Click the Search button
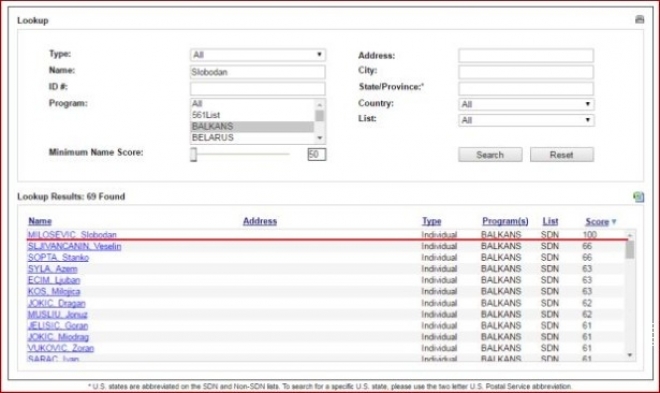Viewport: 660px width, 393px height. tap(490, 155)
